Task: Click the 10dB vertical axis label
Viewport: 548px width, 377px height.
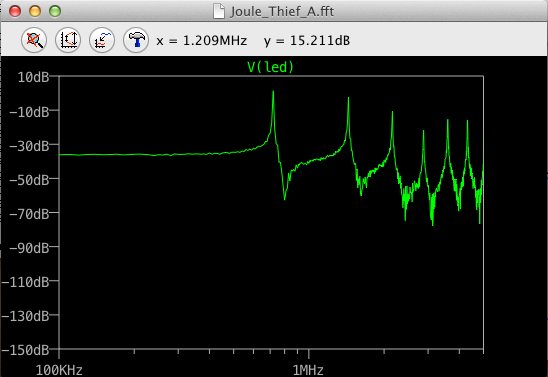Action: click(x=33, y=77)
